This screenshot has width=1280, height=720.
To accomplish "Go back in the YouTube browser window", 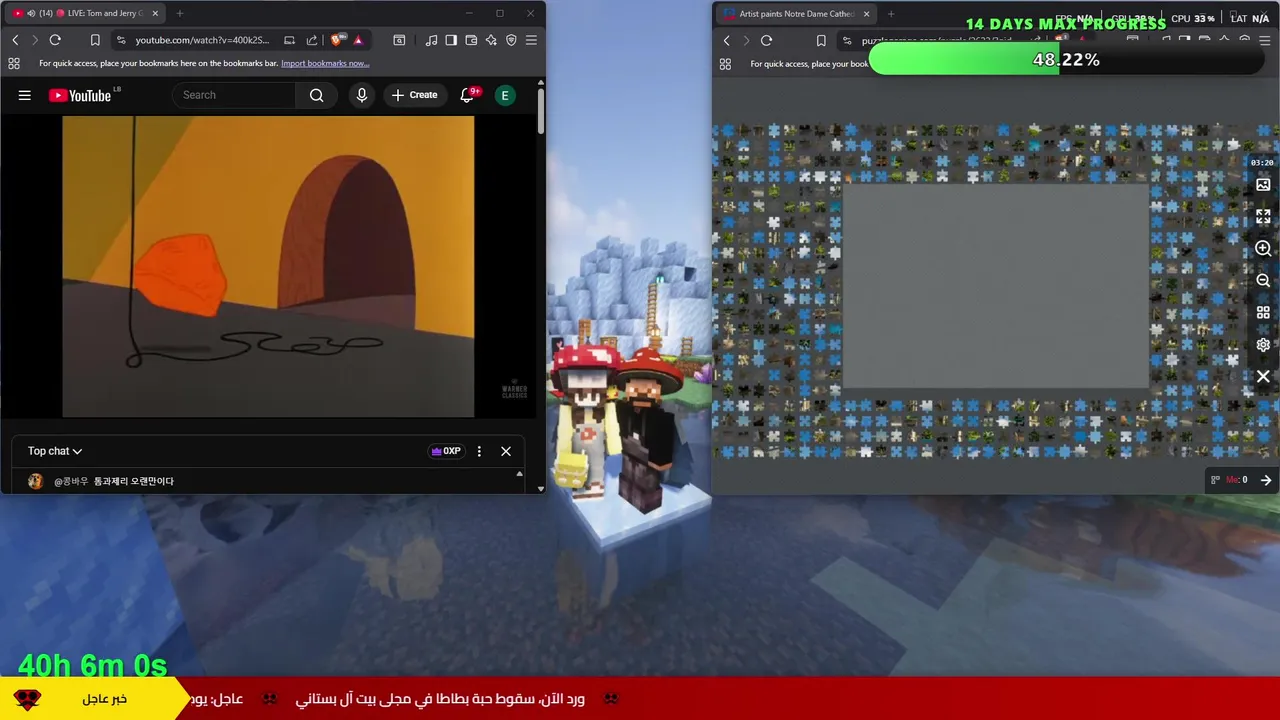I will tap(15, 40).
